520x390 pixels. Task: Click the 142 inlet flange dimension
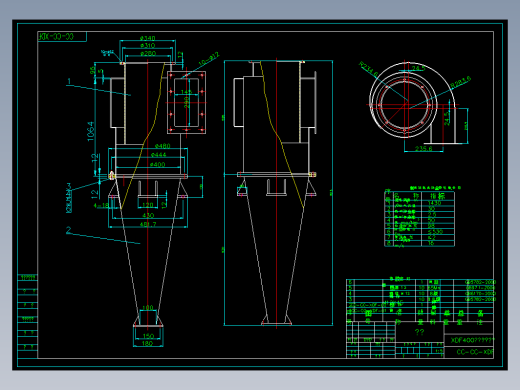[187, 92]
